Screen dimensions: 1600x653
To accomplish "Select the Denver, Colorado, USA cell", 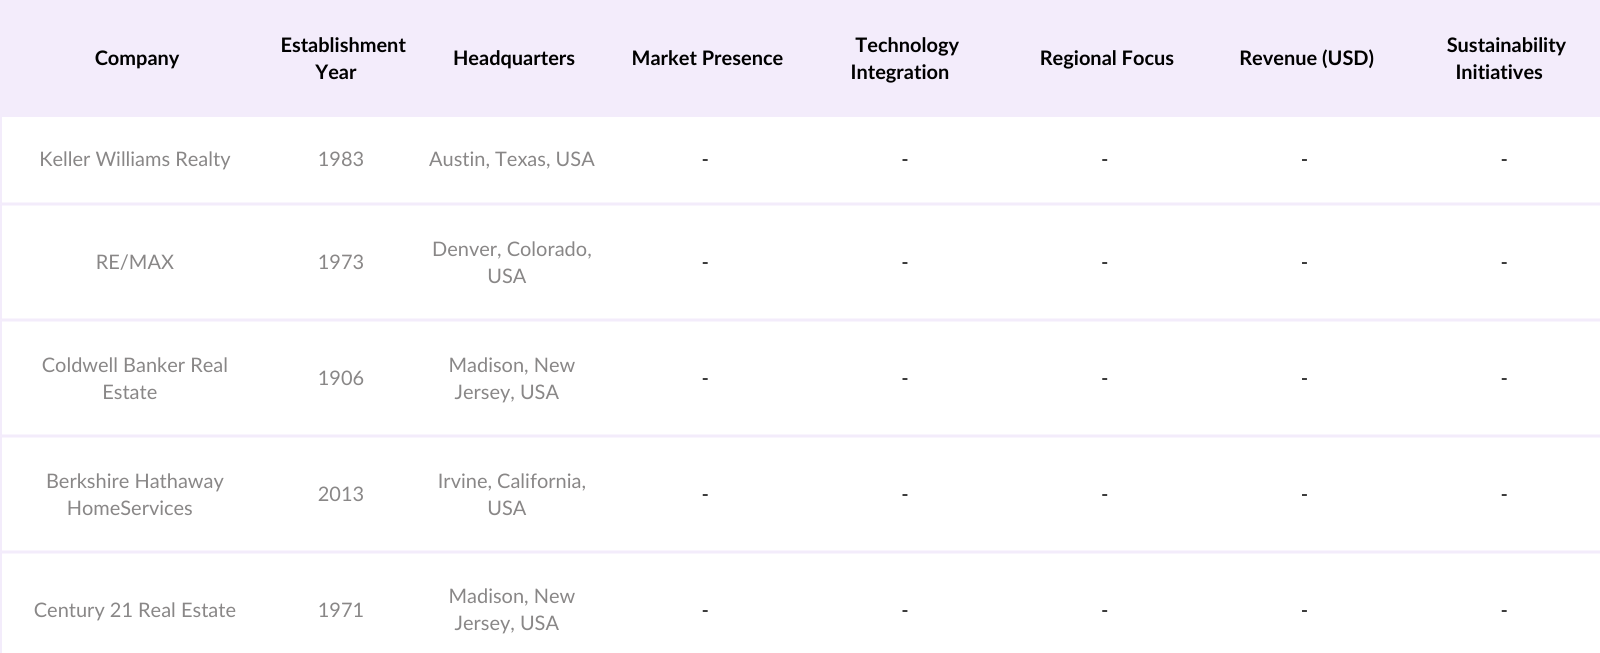I will (x=511, y=262).
